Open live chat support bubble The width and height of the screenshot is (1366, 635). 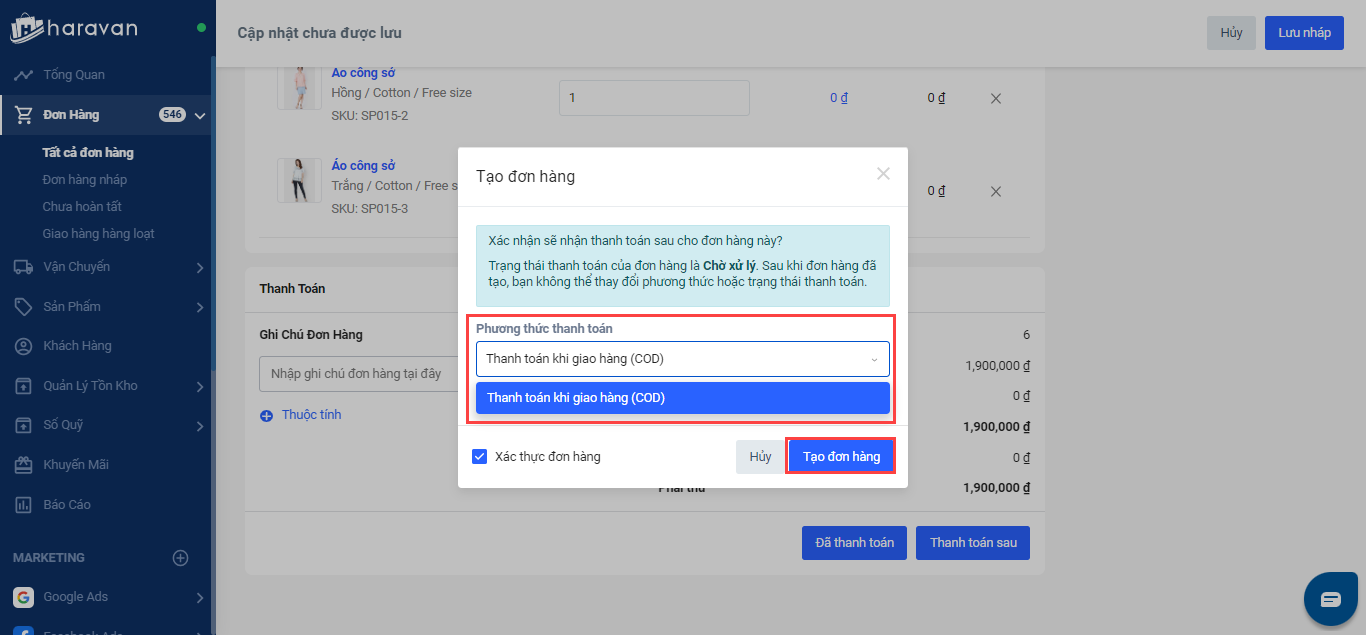point(1330,599)
